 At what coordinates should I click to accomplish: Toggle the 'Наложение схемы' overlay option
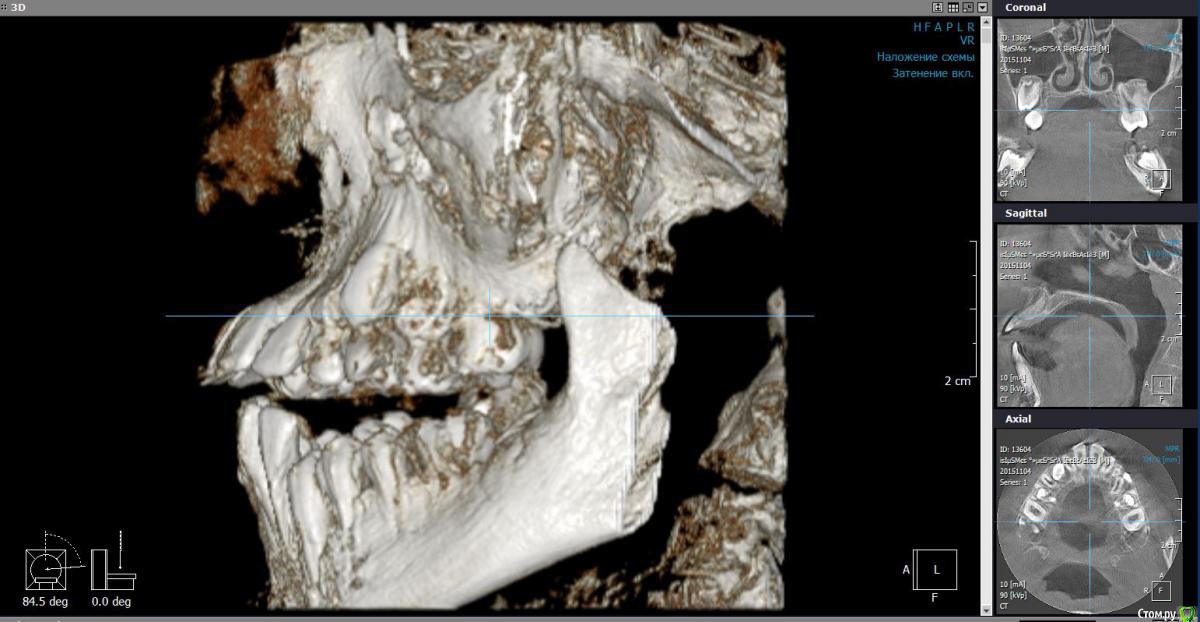tap(925, 57)
